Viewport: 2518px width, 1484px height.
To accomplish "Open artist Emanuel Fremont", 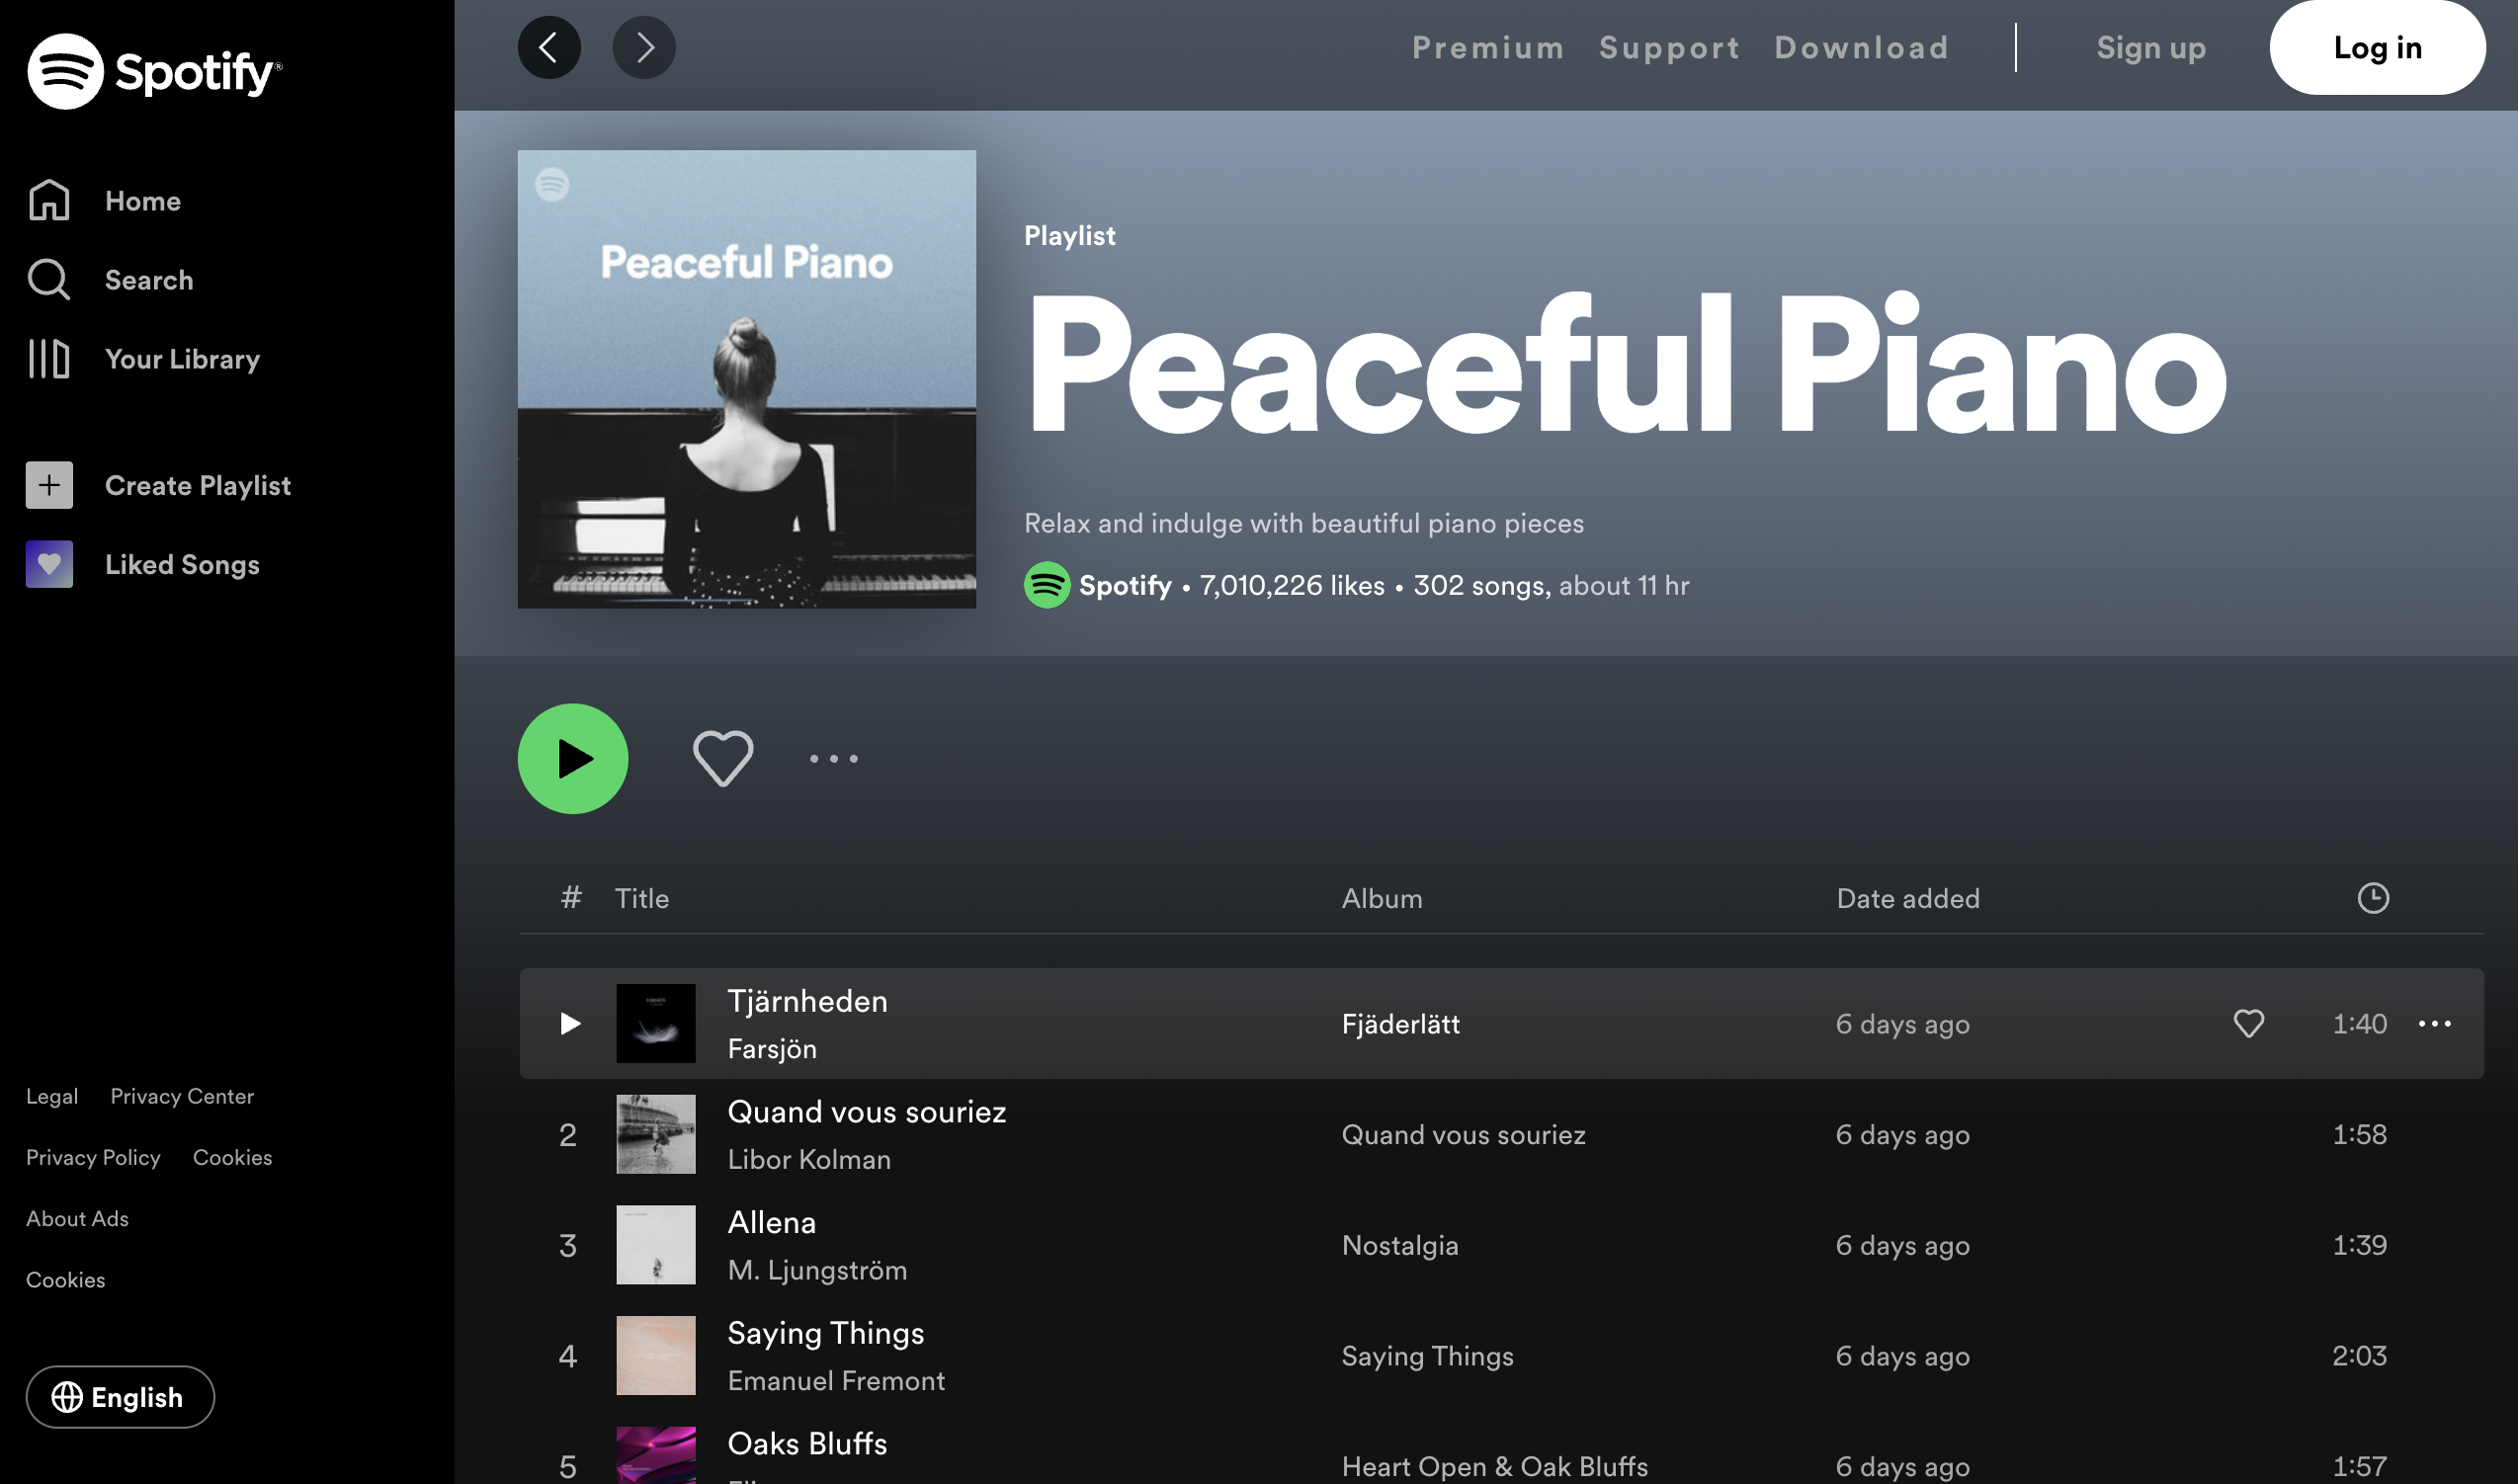I will (x=836, y=1381).
